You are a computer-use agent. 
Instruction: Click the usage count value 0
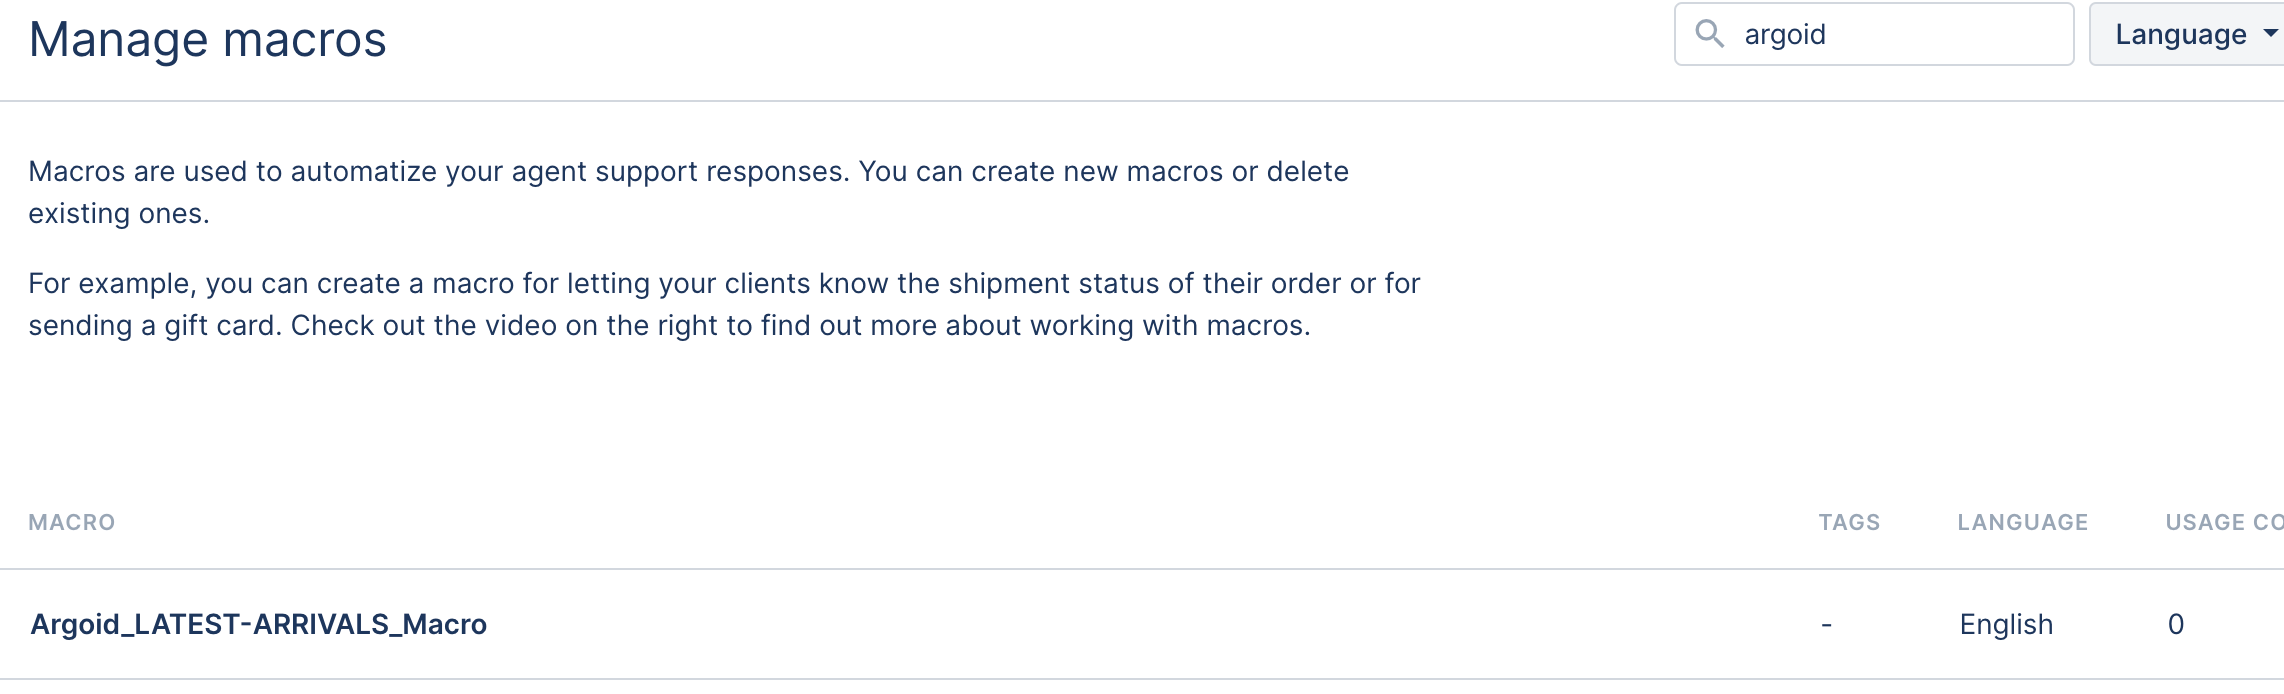[2176, 624]
